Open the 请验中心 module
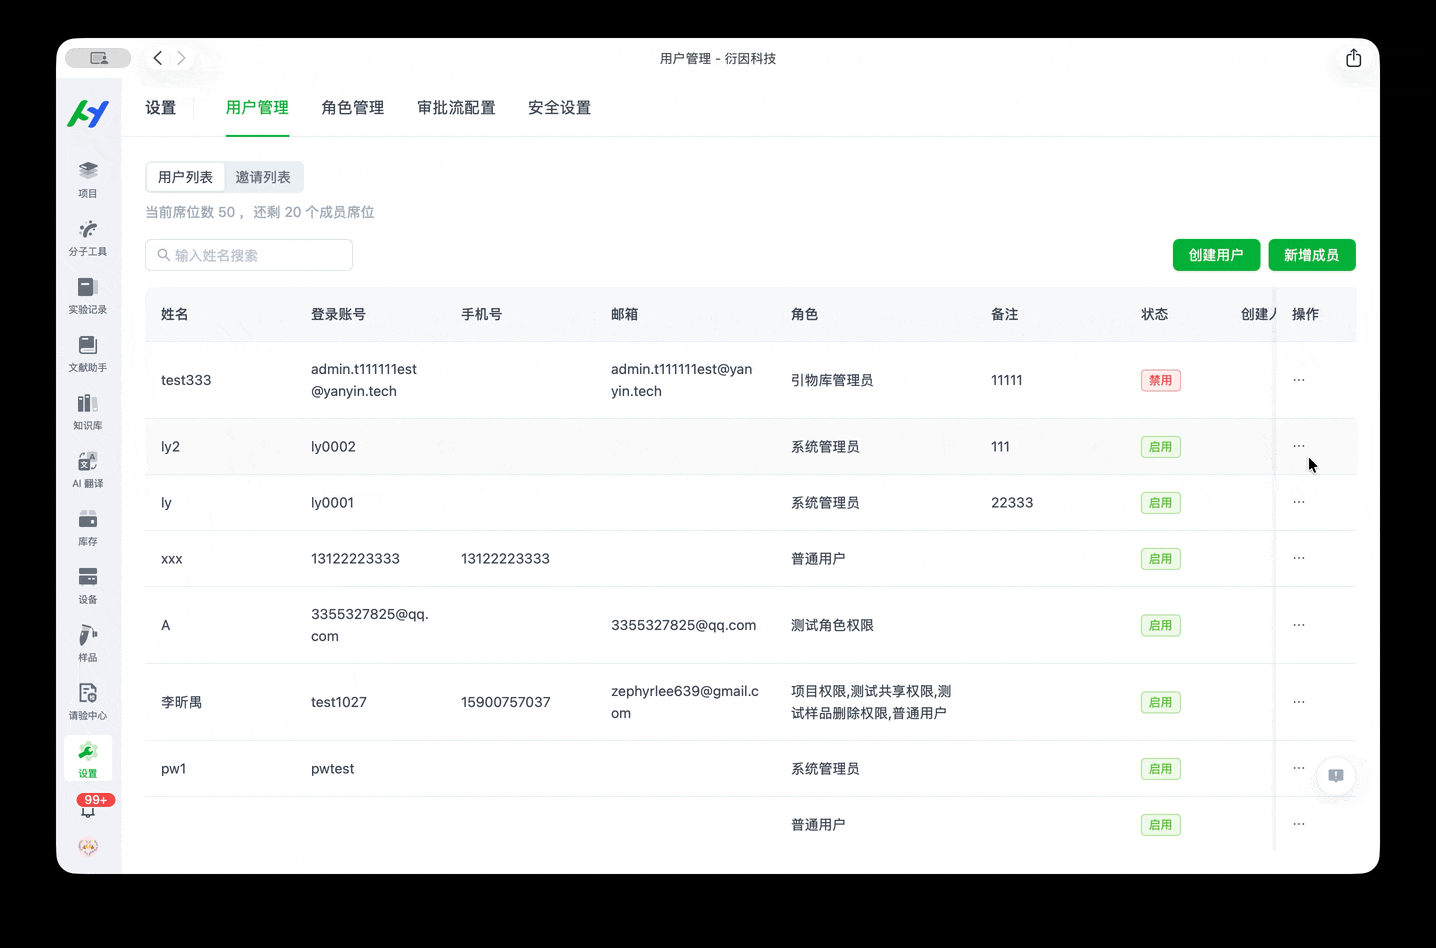This screenshot has width=1436, height=948. [88, 700]
